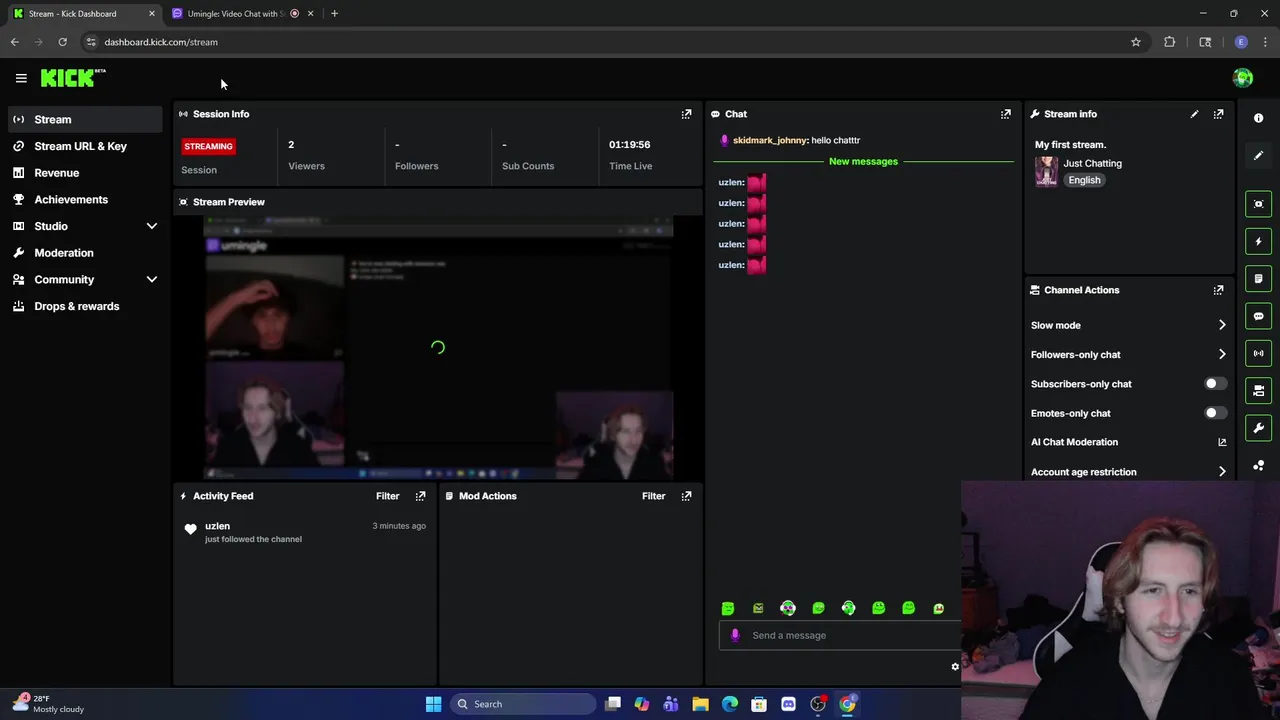This screenshot has width=1280, height=720.
Task: Toggle the lightning activity feed icon in right sidebar
Action: click(x=1259, y=241)
